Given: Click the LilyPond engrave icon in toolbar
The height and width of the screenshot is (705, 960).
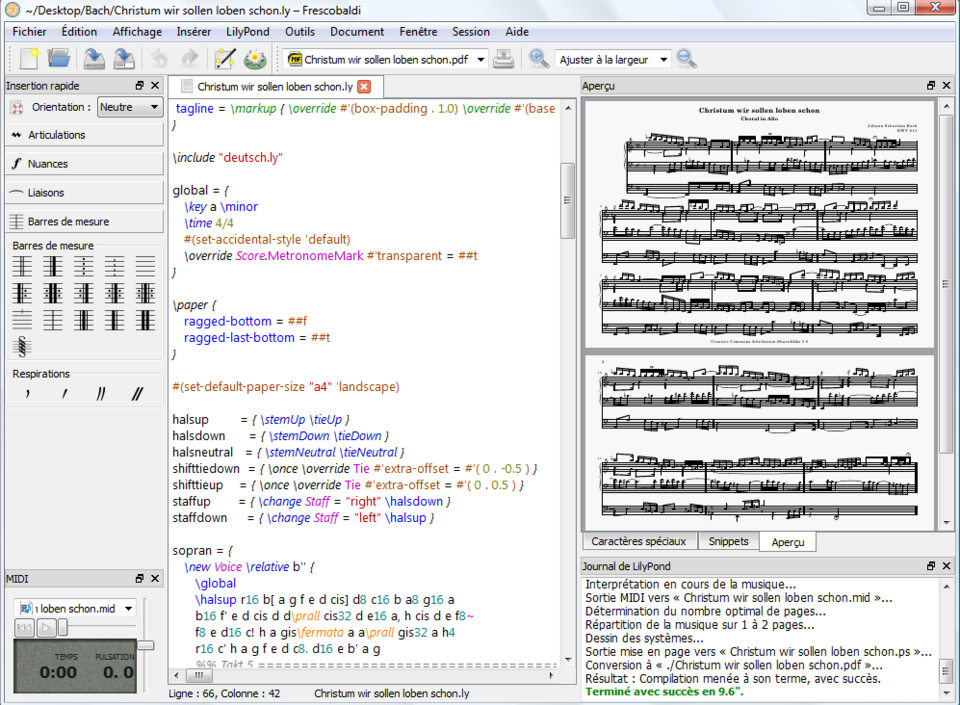Looking at the screenshot, I should [x=255, y=59].
